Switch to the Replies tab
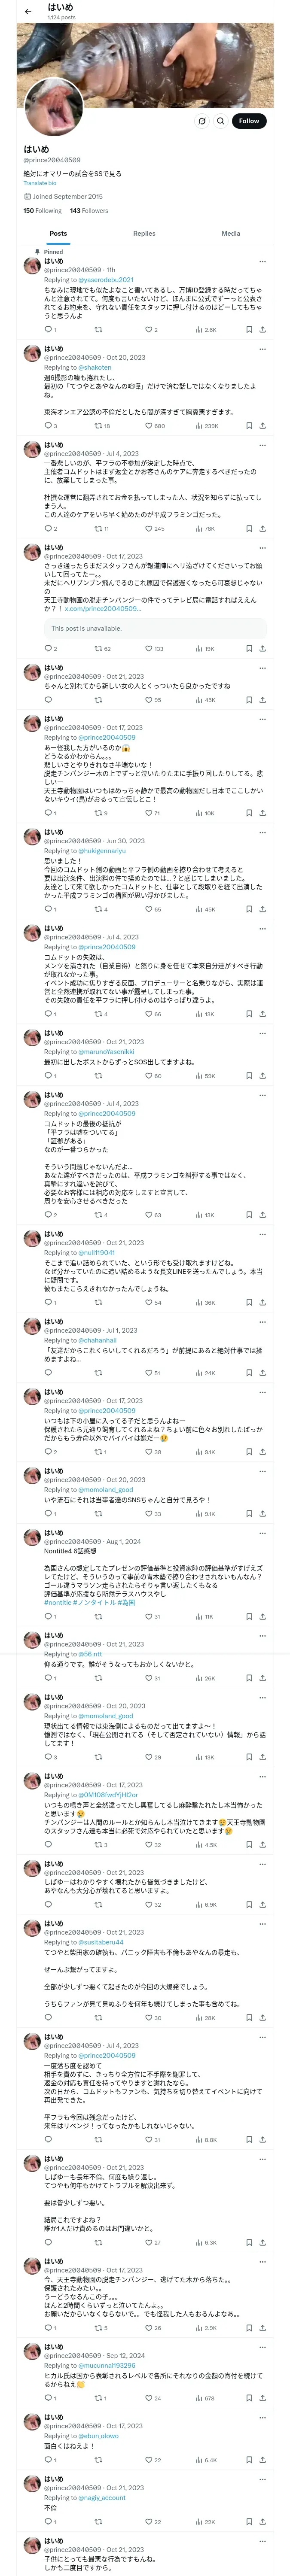This screenshot has width=290, height=2576. pos(144,233)
